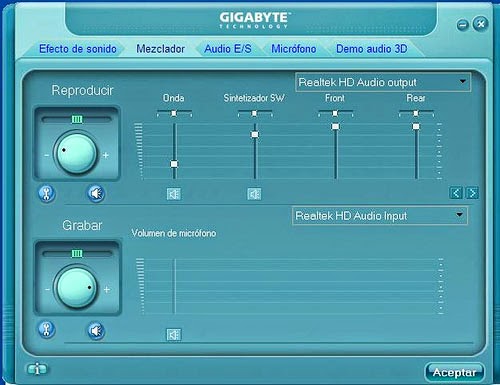Click the Reproducir master volume knob
This screenshot has height=385, width=500.
tap(76, 153)
